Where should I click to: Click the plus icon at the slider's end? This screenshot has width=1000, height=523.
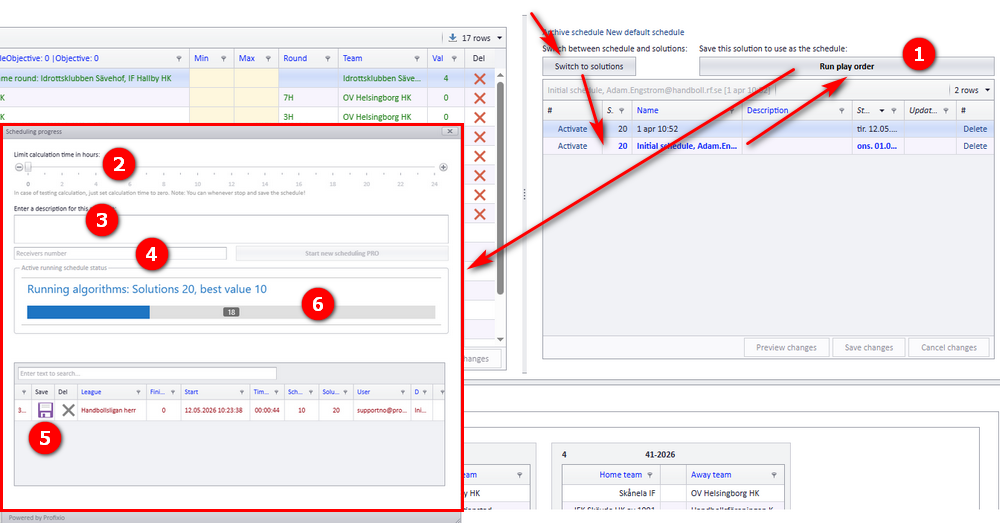click(x=443, y=167)
